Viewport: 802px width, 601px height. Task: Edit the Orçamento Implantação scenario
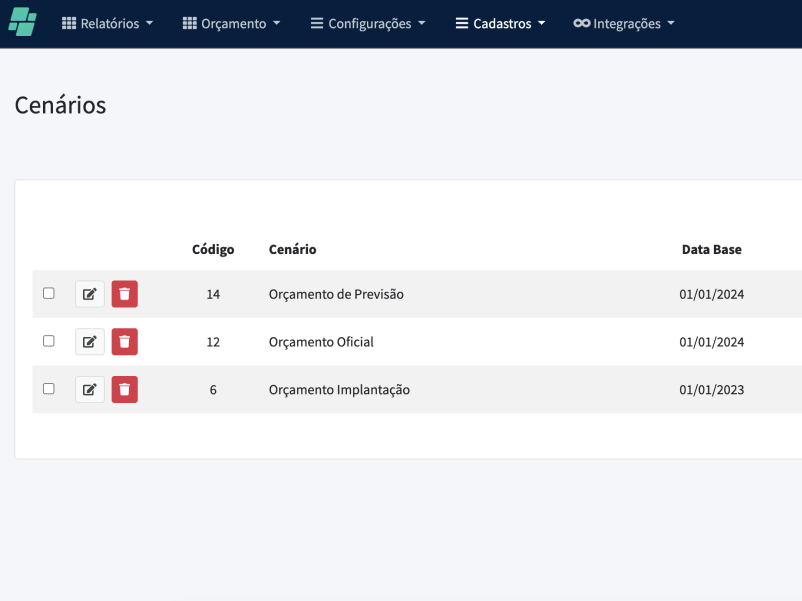pos(90,390)
